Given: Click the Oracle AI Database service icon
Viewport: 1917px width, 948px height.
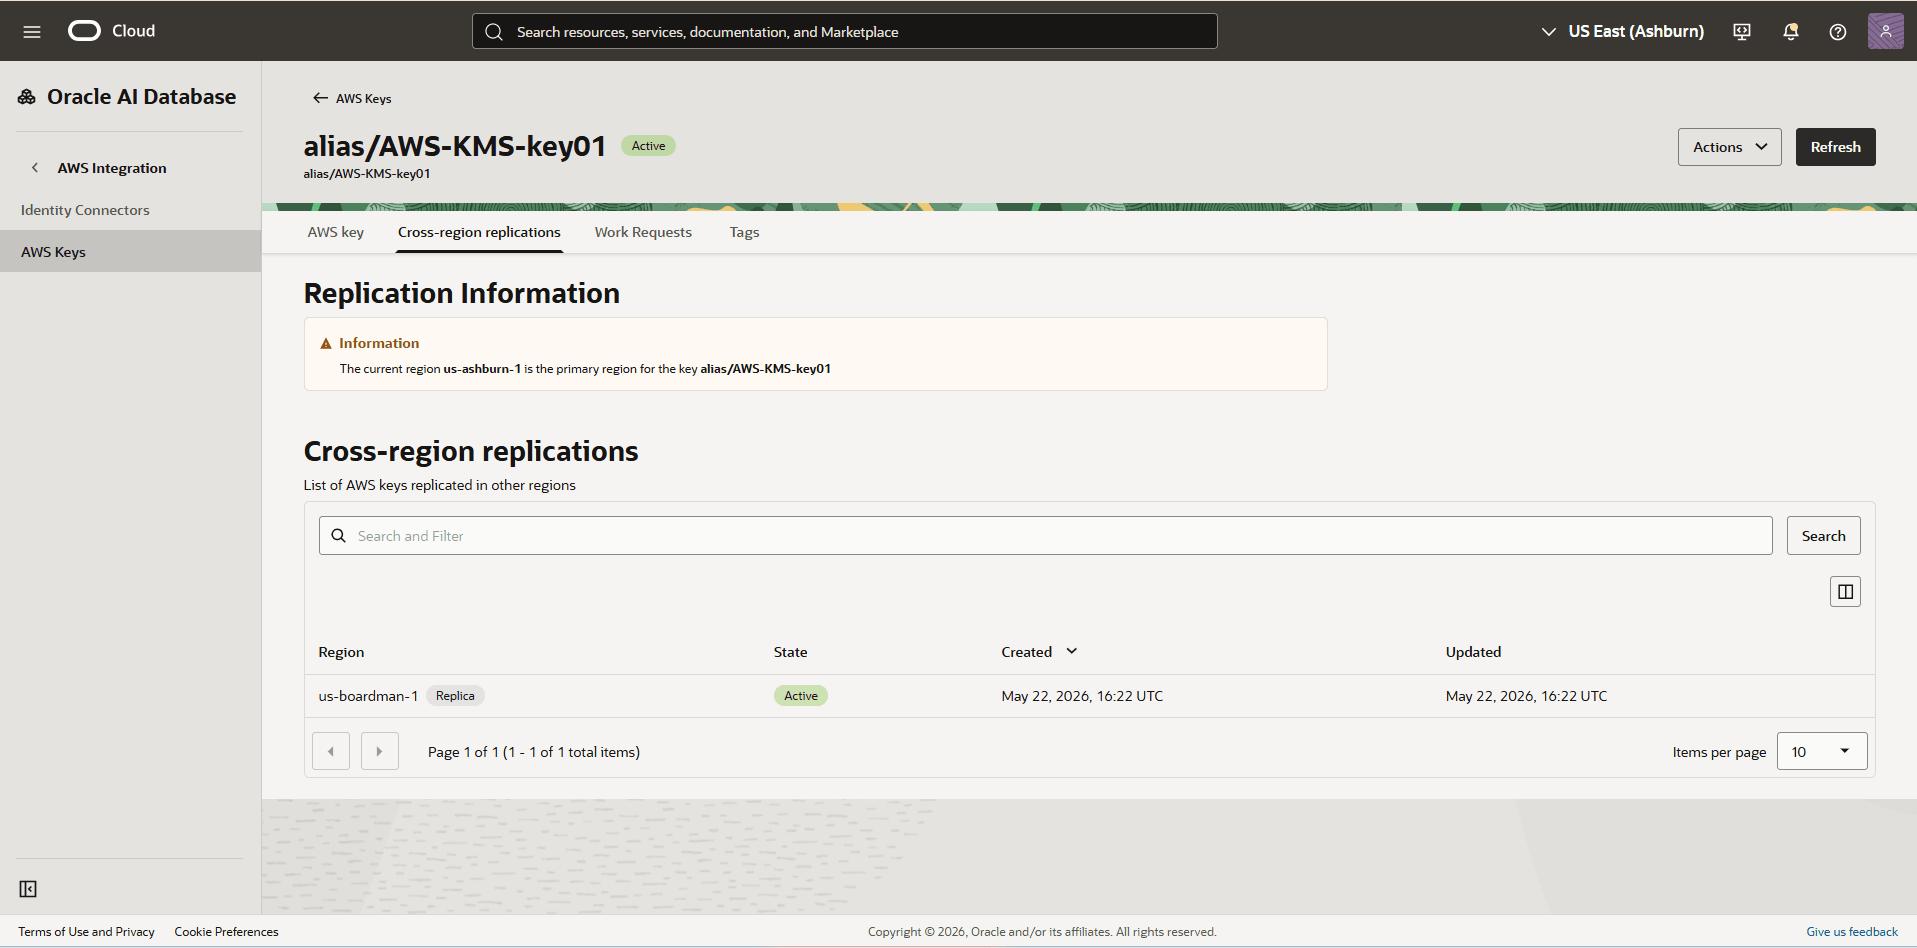Looking at the screenshot, I should pyautogui.click(x=27, y=97).
